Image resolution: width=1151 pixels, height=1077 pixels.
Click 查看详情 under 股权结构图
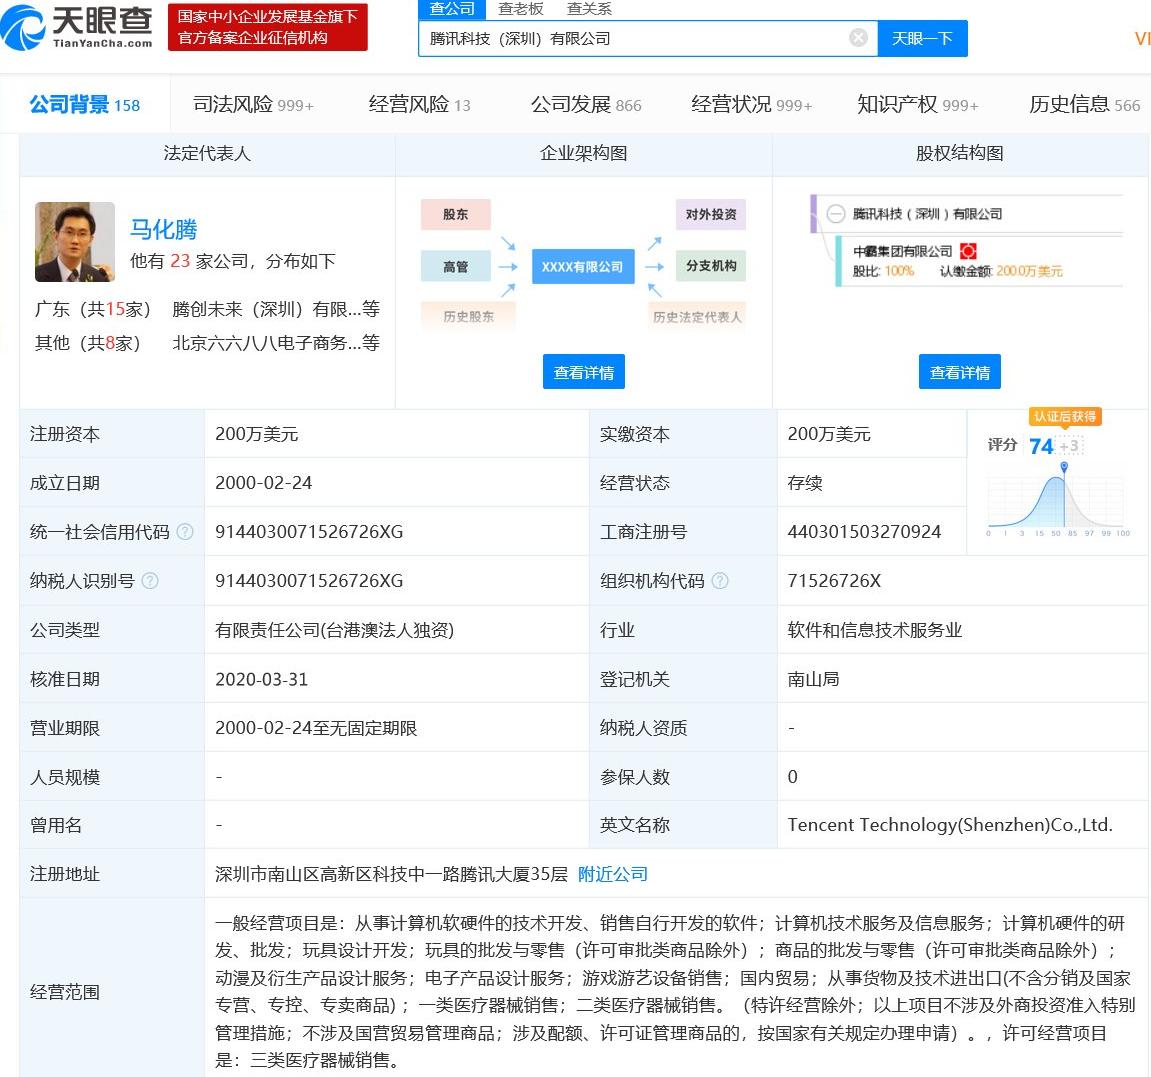tap(959, 372)
